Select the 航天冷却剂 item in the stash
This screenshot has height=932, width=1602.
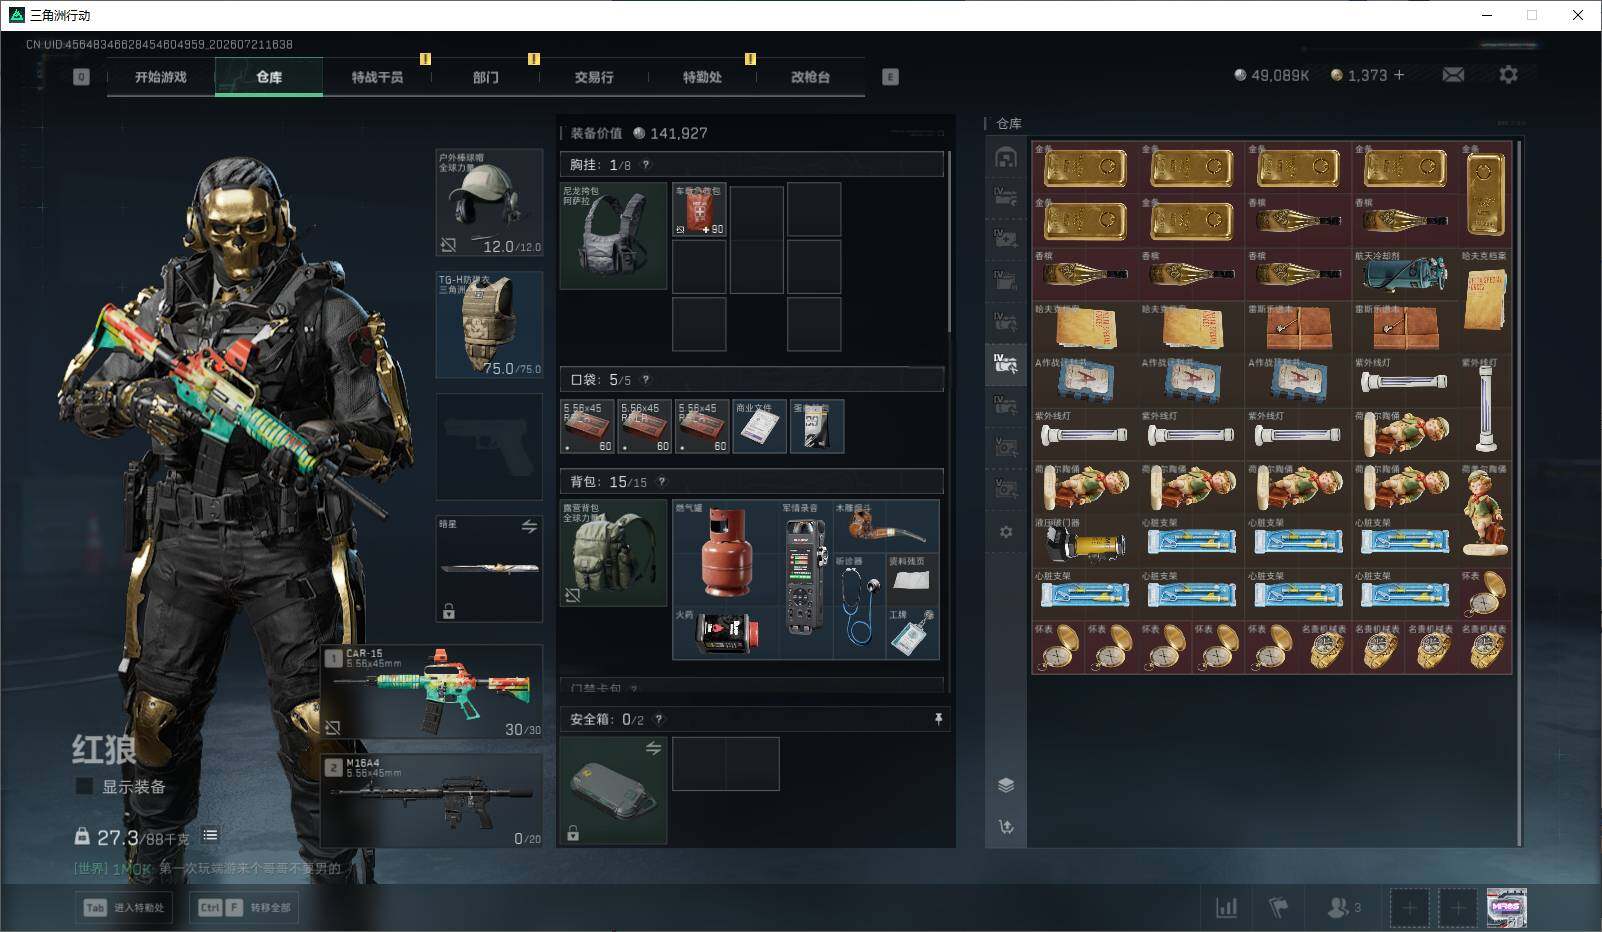click(1405, 274)
